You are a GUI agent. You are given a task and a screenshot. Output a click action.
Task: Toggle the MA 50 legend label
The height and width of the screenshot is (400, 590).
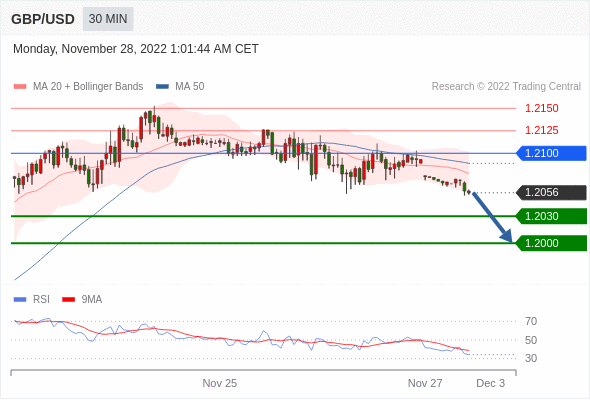[190, 87]
